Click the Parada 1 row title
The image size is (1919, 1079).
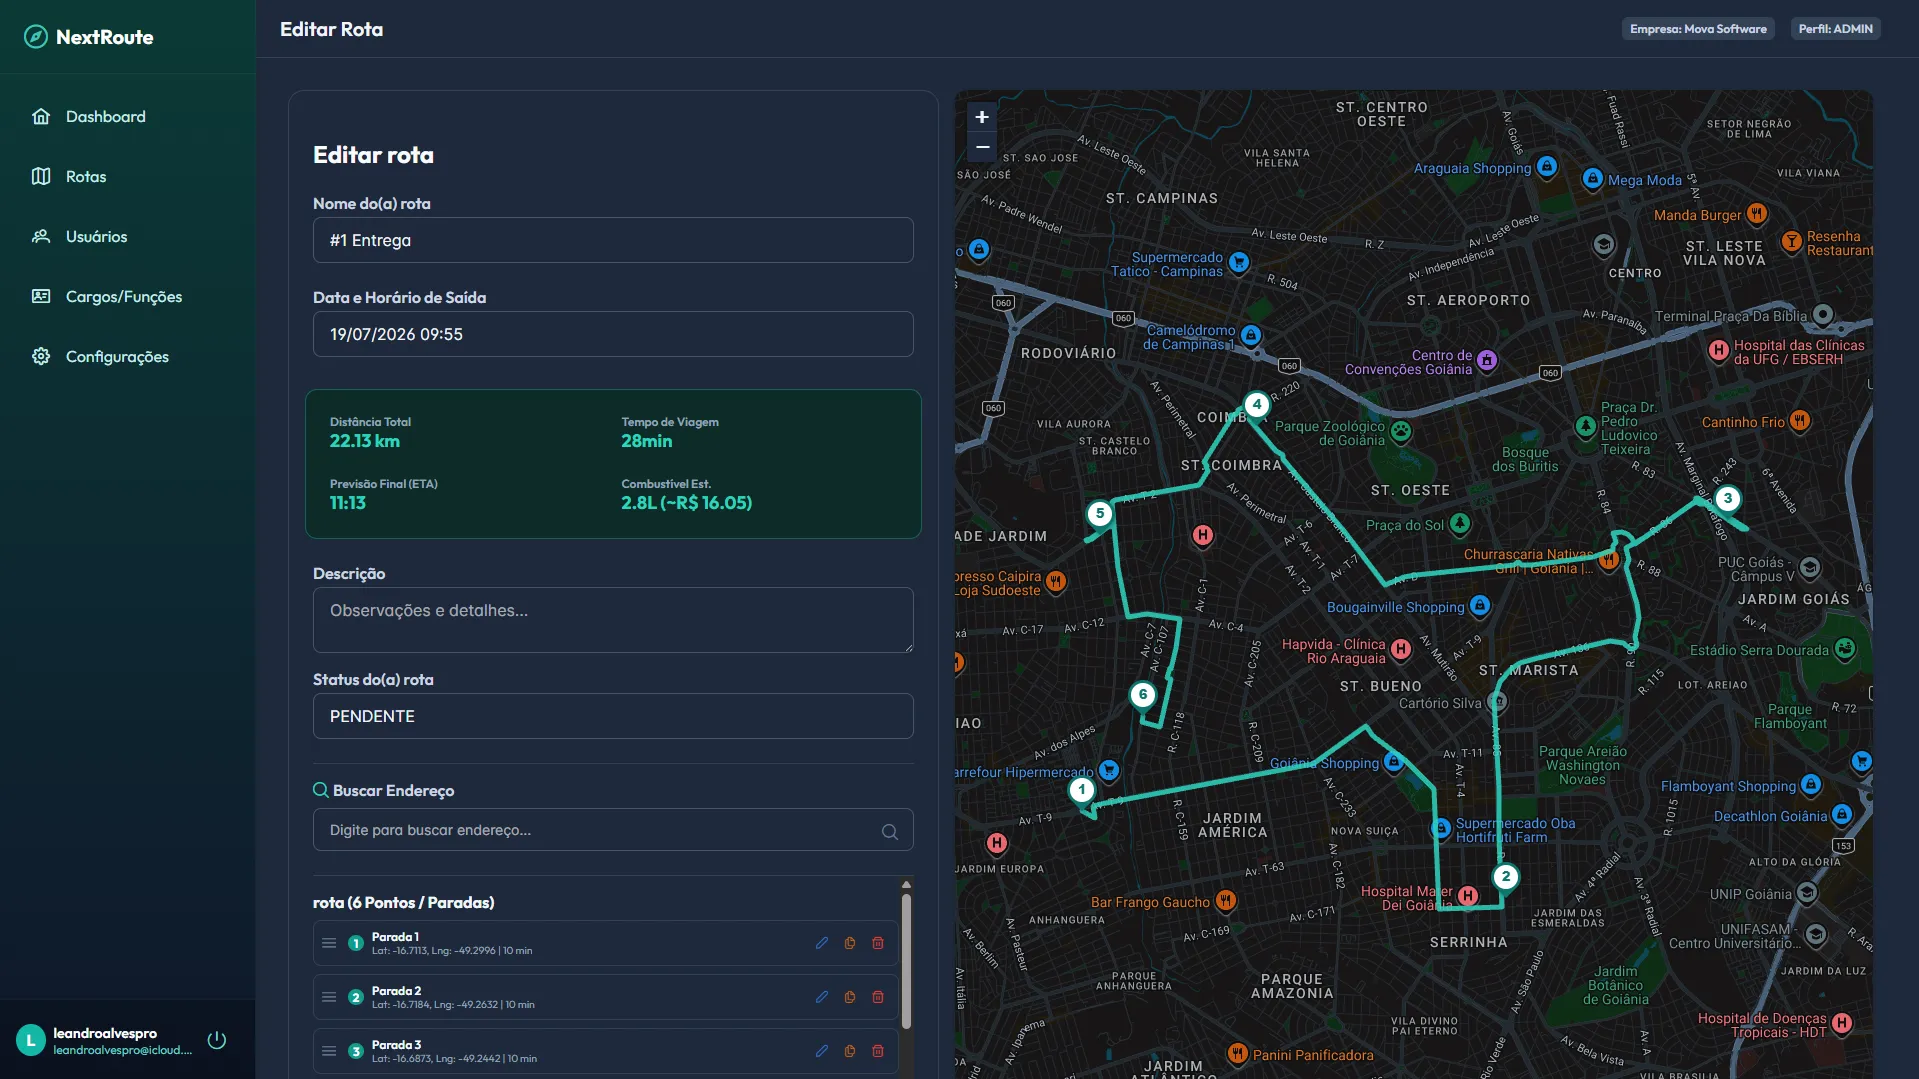click(395, 937)
